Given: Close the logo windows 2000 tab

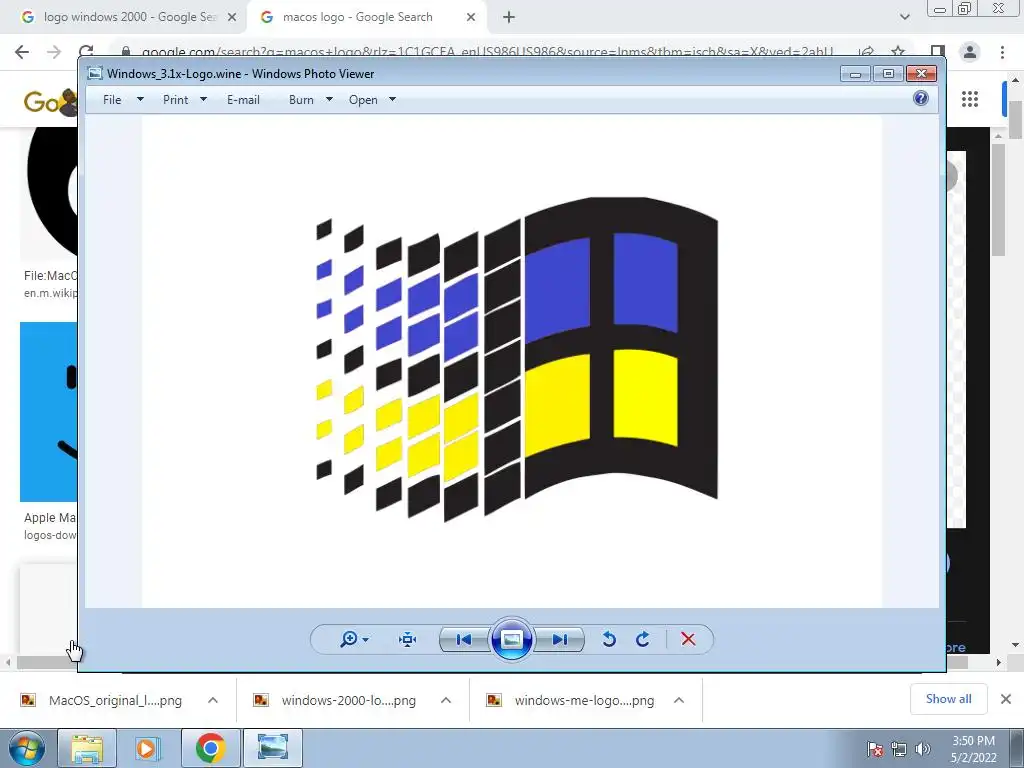Looking at the screenshot, I should point(232,18).
